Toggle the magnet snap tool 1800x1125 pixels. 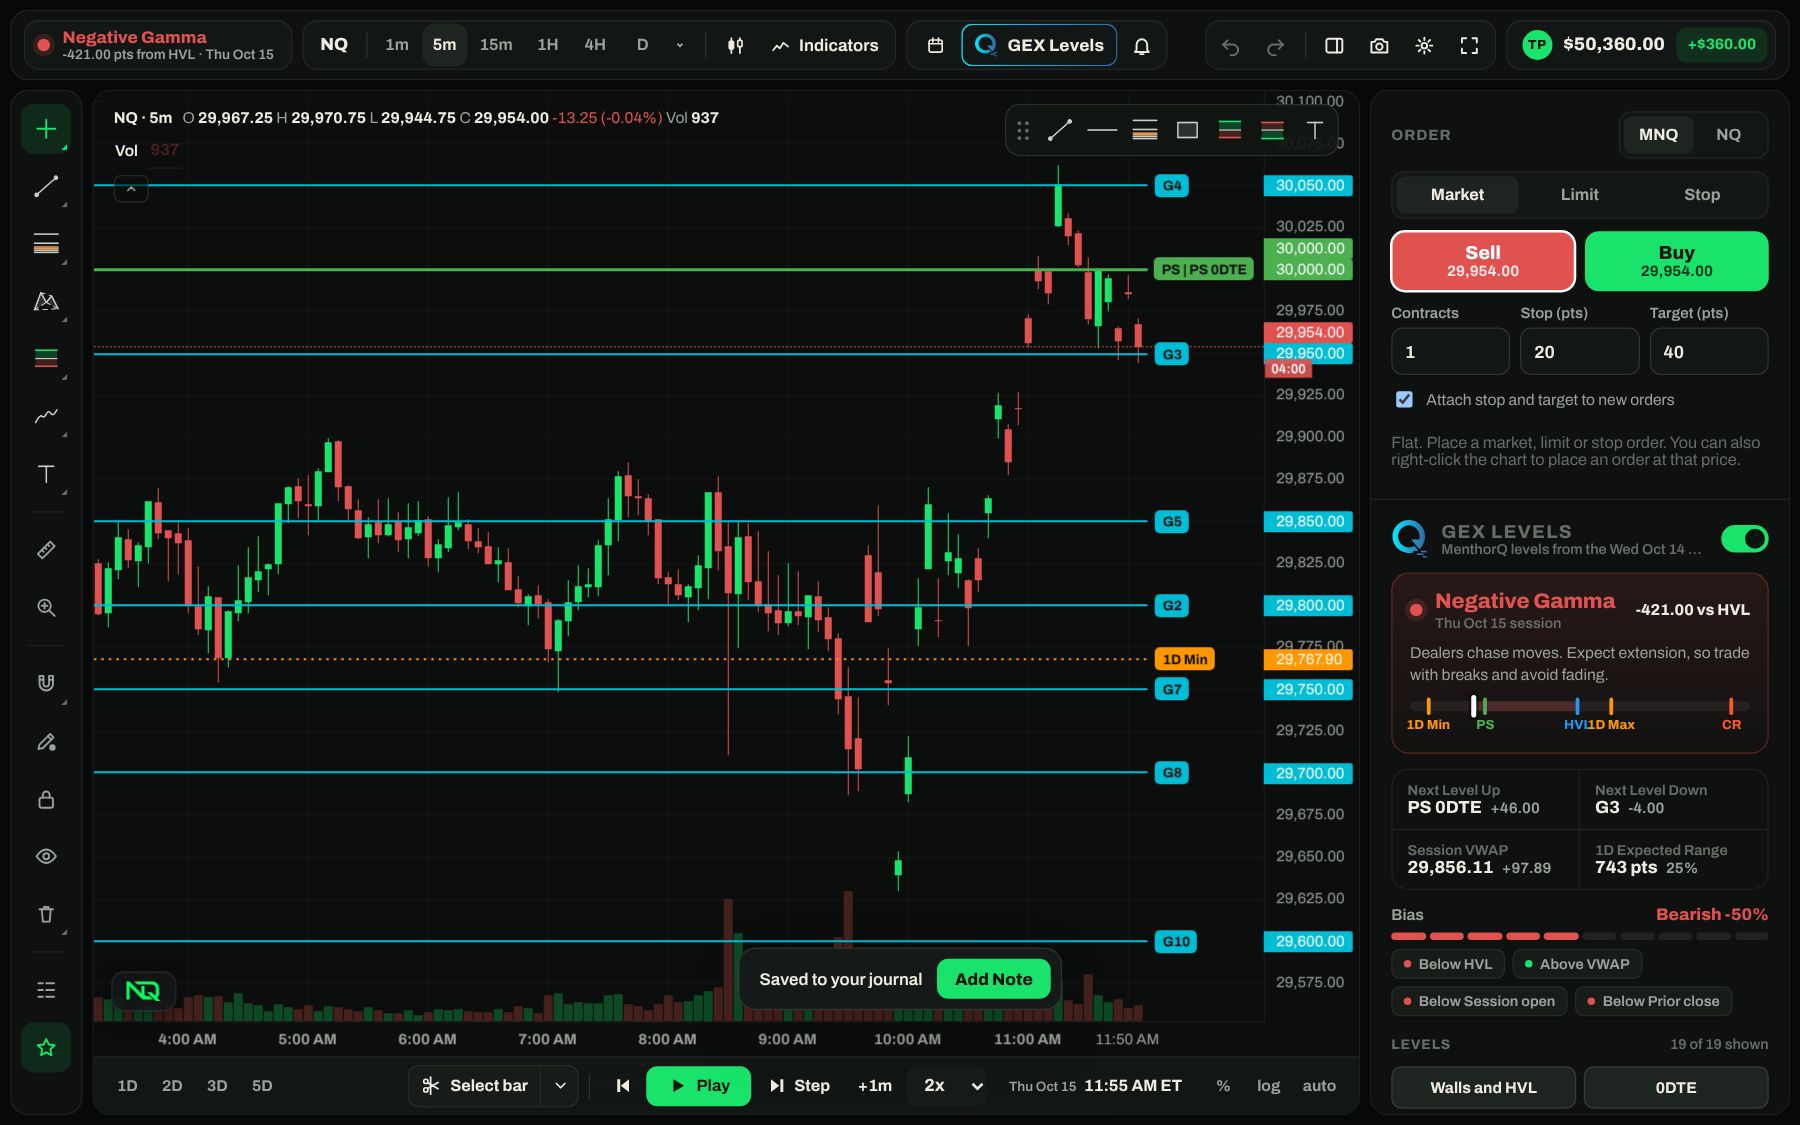46,683
